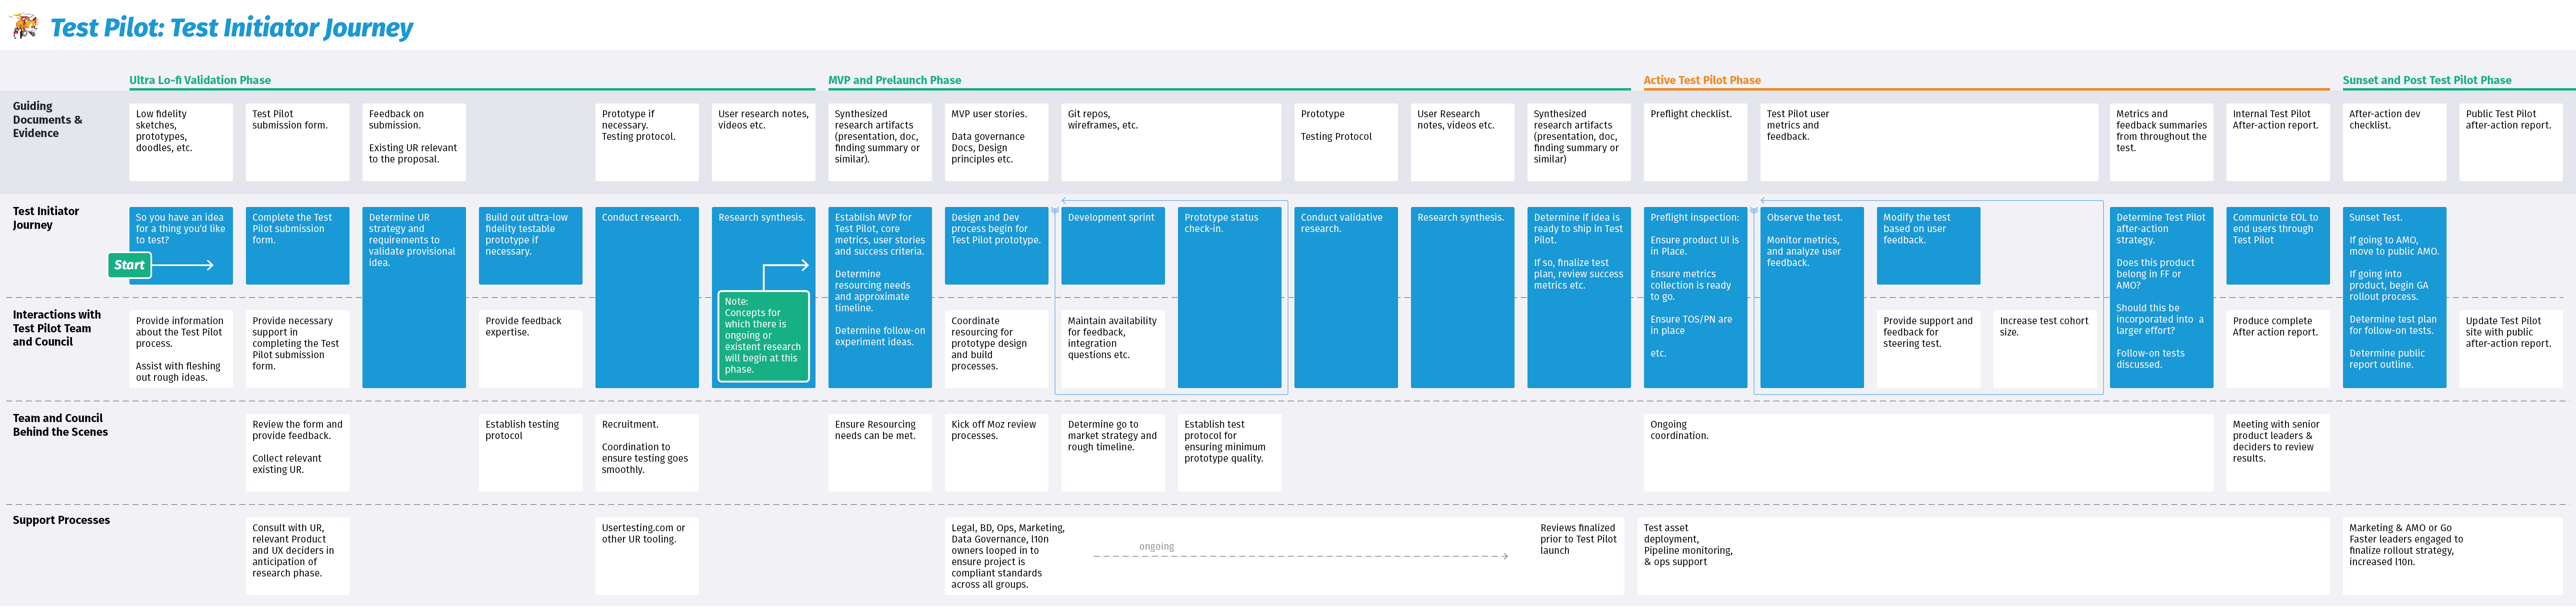Image resolution: width=2576 pixels, height=608 pixels.
Task: Click Sunset and Post Test Pilot Phase heading
Action: coord(2426,80)
